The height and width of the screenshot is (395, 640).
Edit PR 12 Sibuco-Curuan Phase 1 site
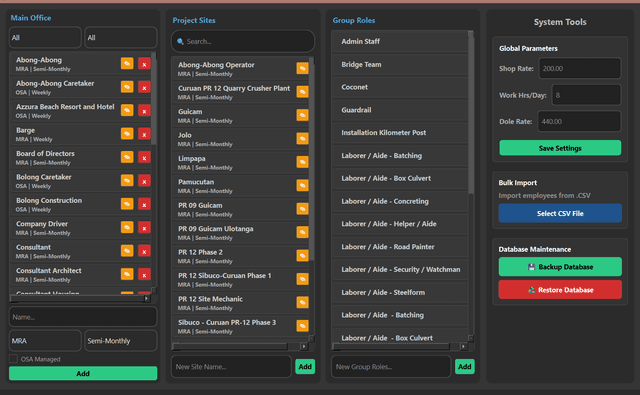tap(302, 279)
